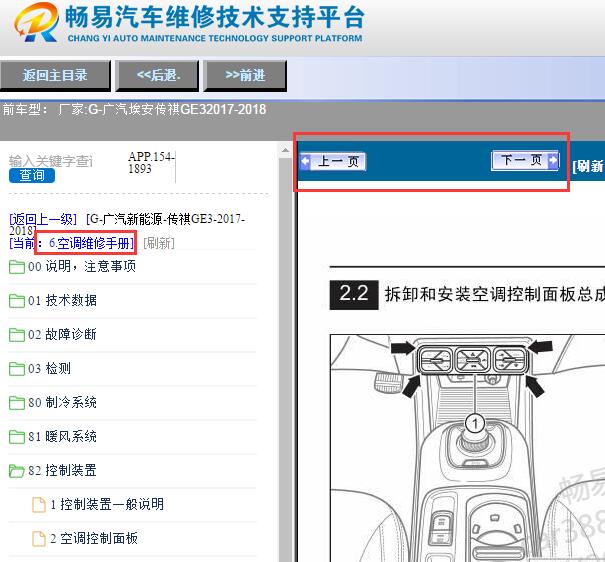This screenshot has width=605, height=562.
Task: Open the 81 暖风系统 folder icon
Action: [17, 437]
